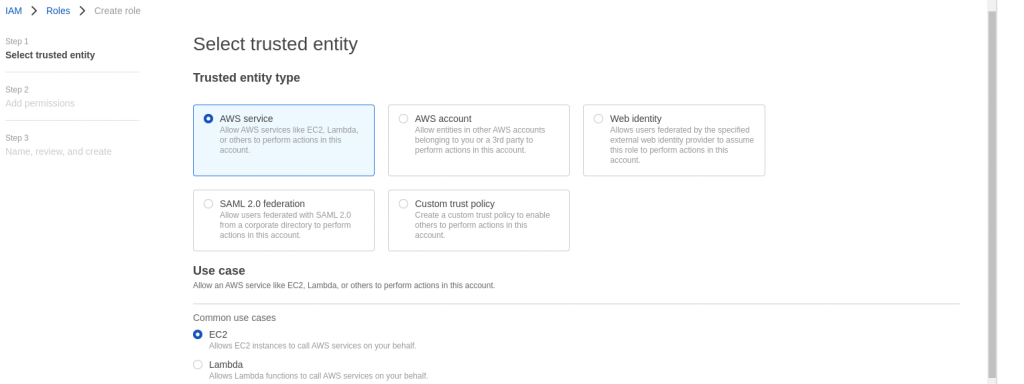The image size is (1024, 384).
Task: Open the IAM breadcrumb link
Action: coord(14,11)
